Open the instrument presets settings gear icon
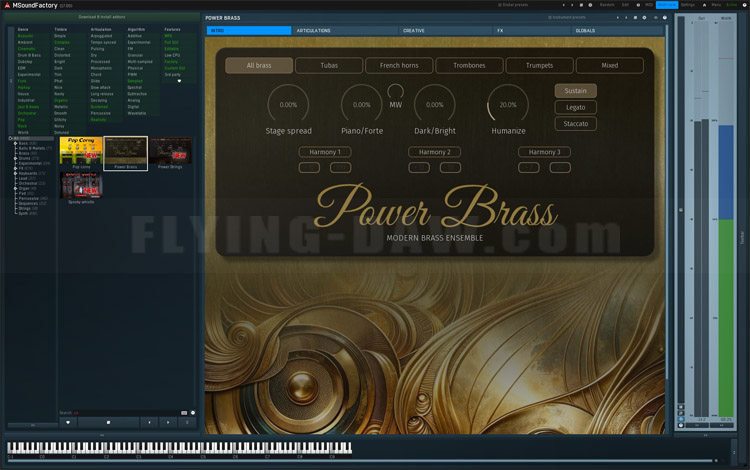This screenshot has height=470, width=750. click(644, 17)
